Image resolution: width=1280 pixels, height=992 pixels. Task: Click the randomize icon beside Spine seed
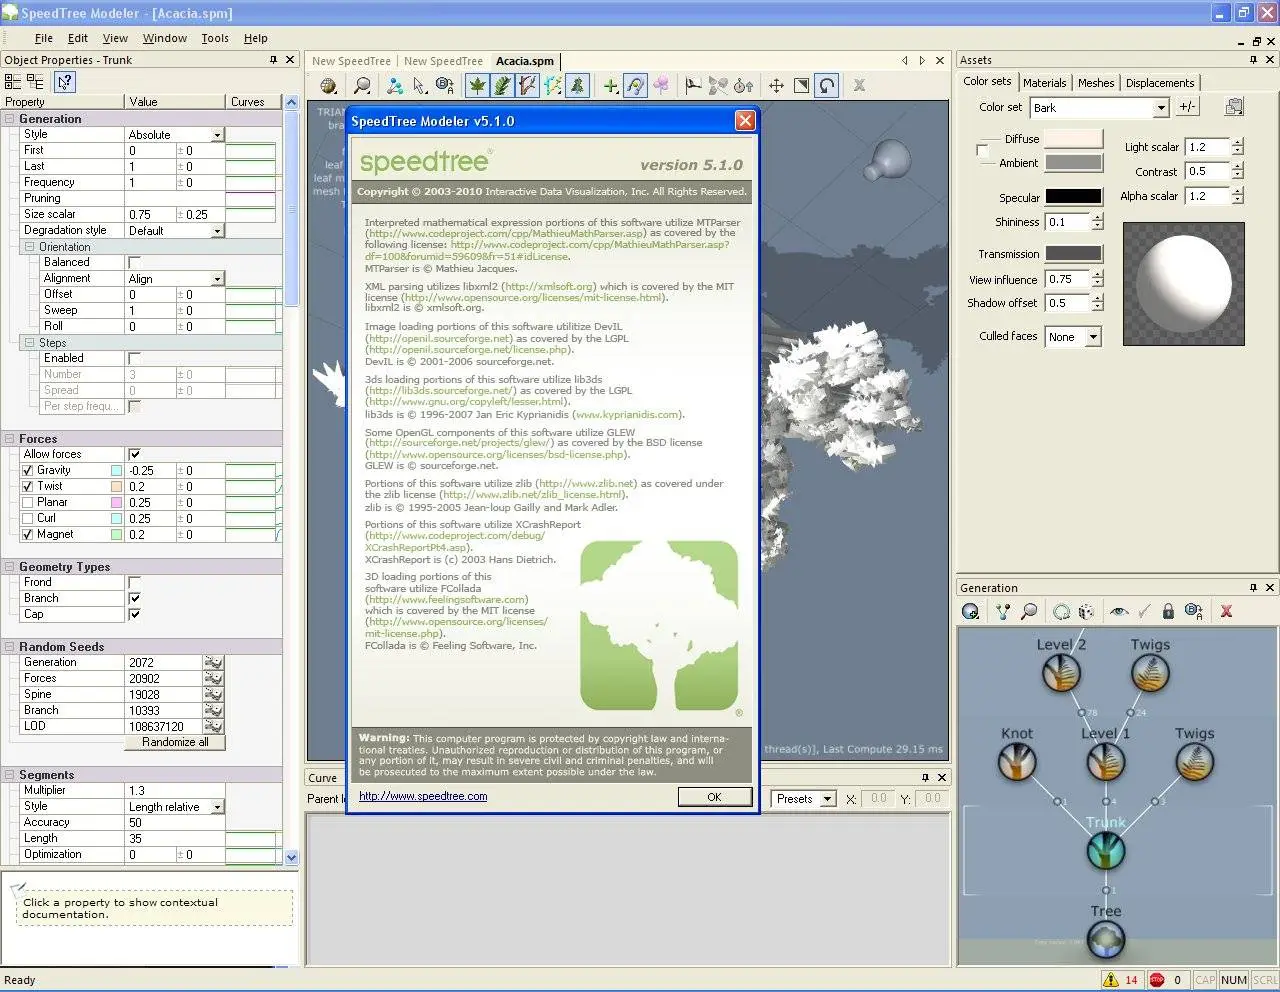(213, 694)
